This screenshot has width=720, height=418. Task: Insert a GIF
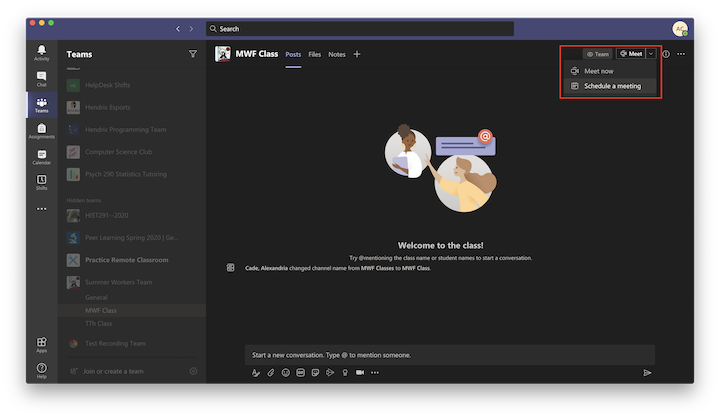300,373
